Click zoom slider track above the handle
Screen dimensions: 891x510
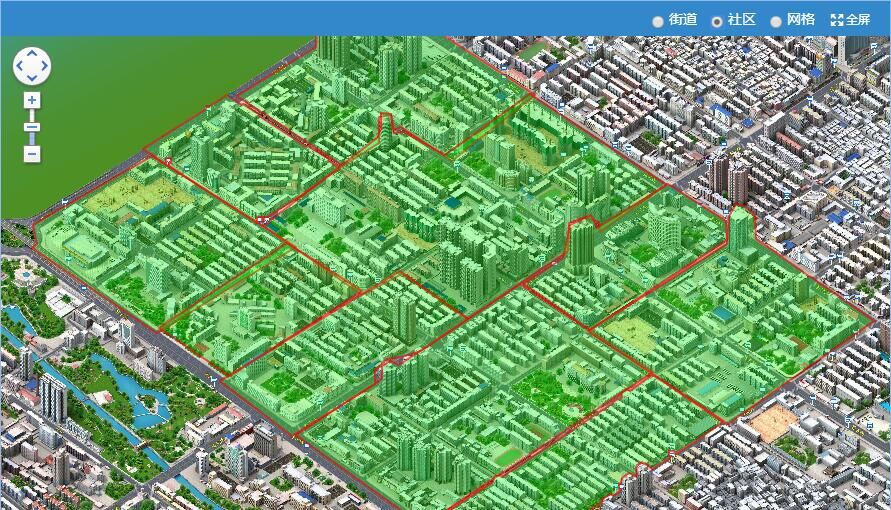pos(32,116)
